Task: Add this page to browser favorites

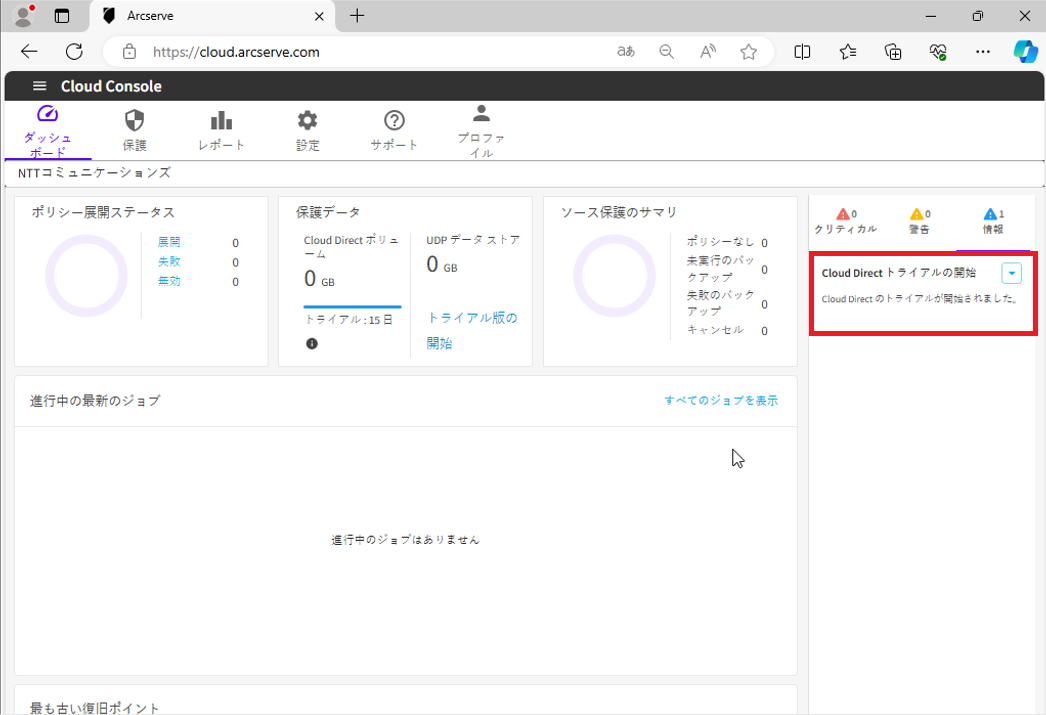Action: click(x=748, y=52)
